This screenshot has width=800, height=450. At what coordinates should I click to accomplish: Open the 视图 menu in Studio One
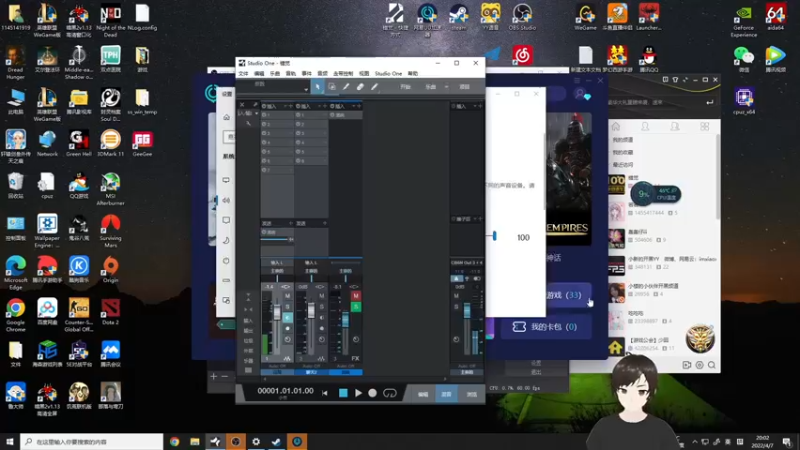(364, 73)
